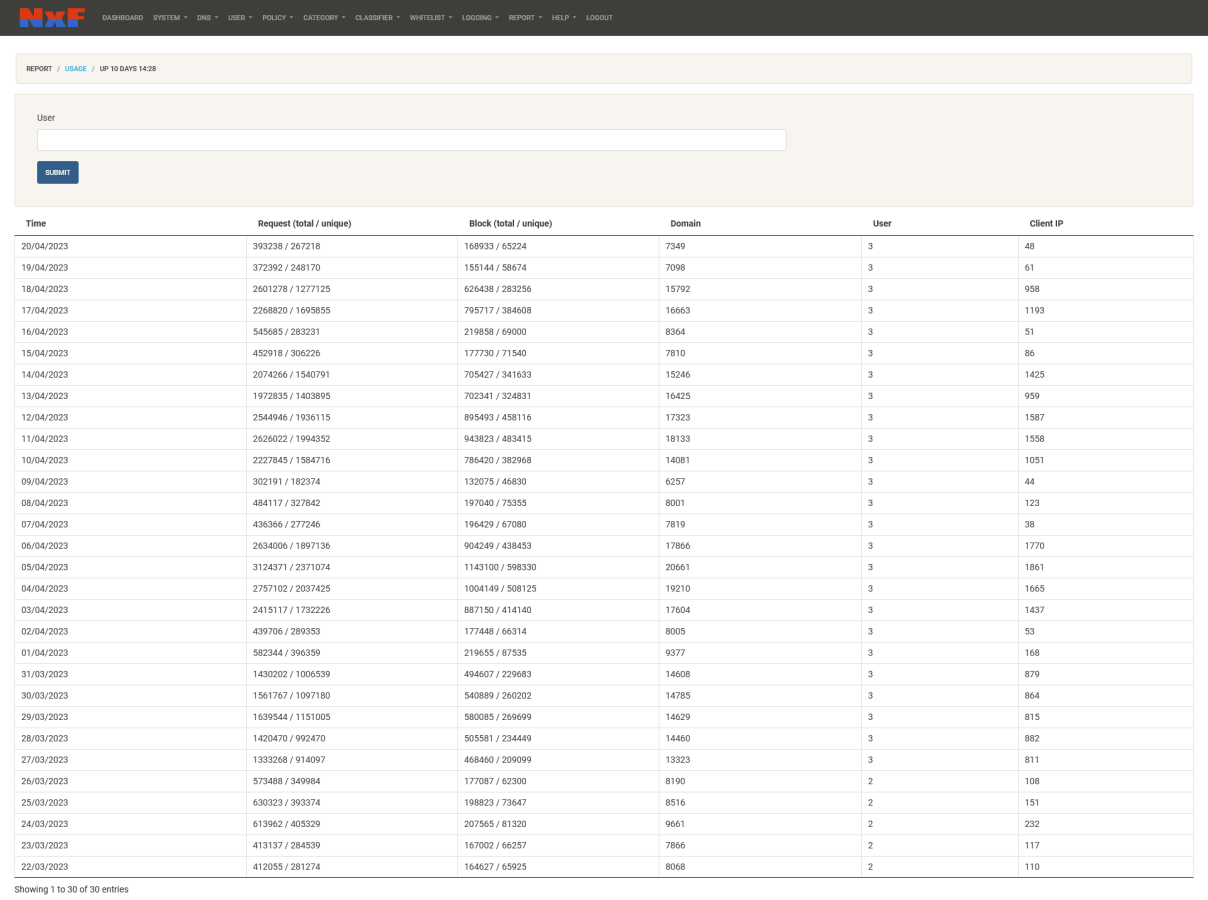
Task: Select the 05/04/2023 date cell
Action: 45,567
